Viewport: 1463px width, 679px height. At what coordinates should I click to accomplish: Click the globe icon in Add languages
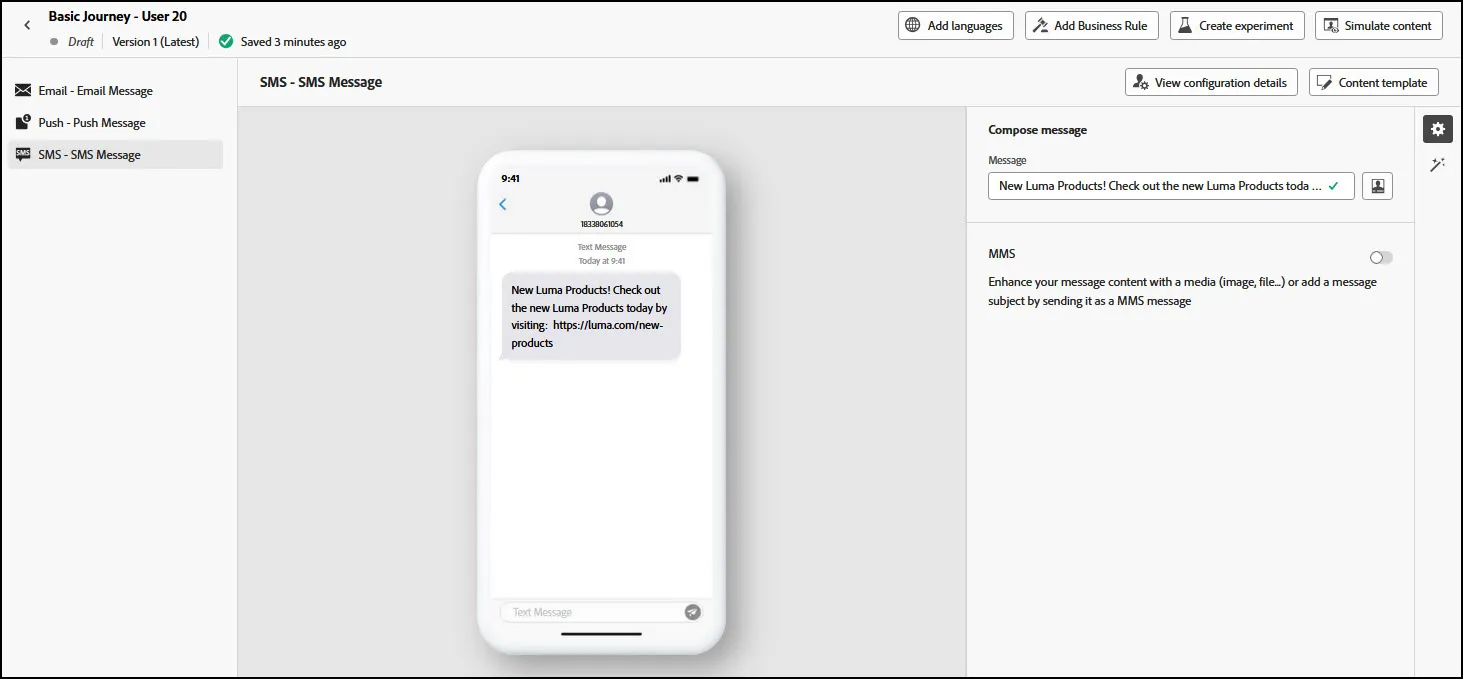pos(913,26)
